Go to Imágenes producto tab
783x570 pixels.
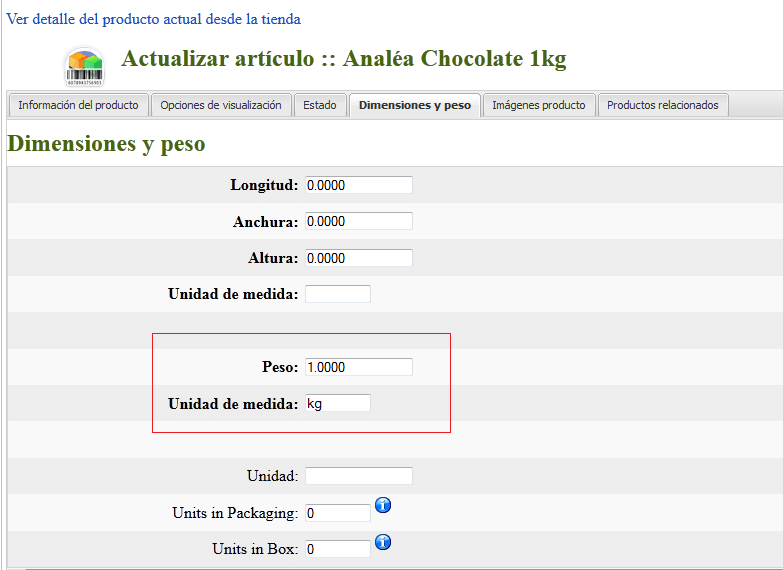point(539,105)
